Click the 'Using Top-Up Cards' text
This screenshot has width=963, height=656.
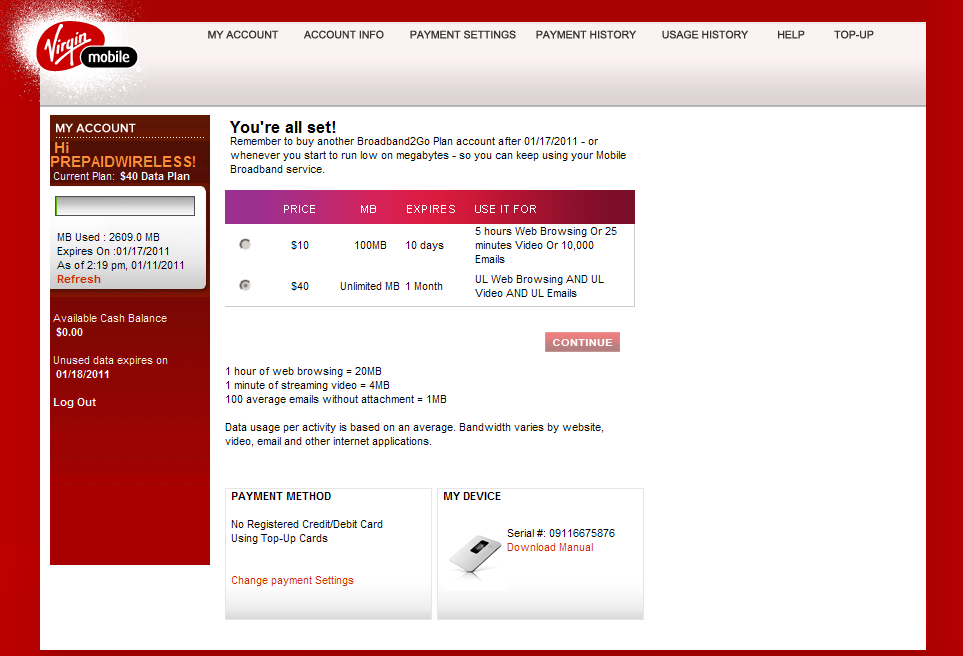point(279,538)
